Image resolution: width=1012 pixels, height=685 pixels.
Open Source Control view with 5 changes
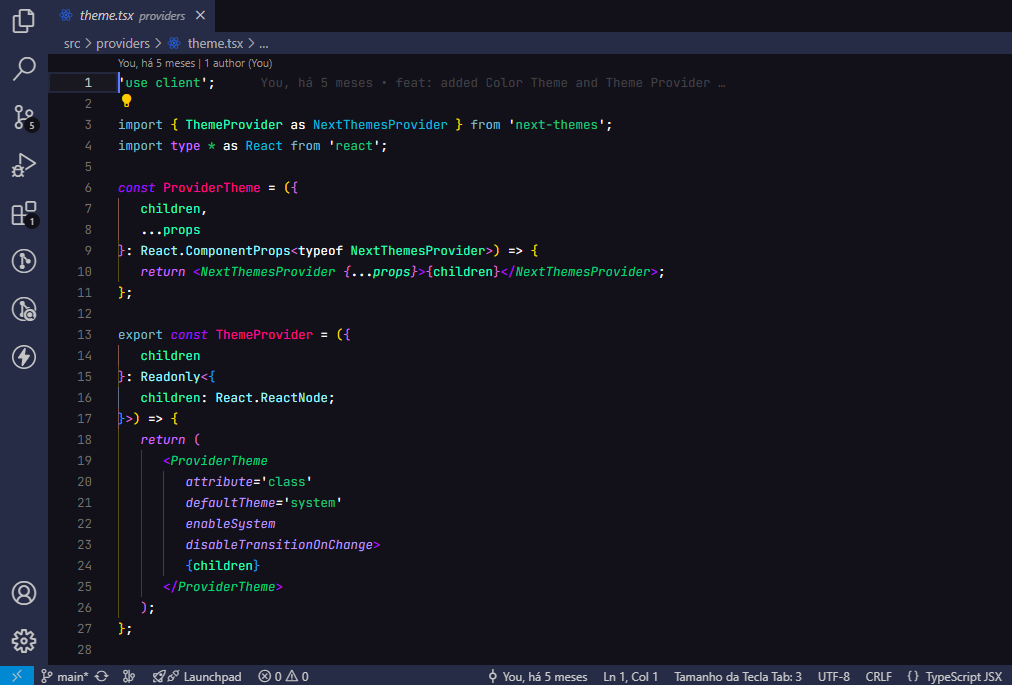coord(25,118)
